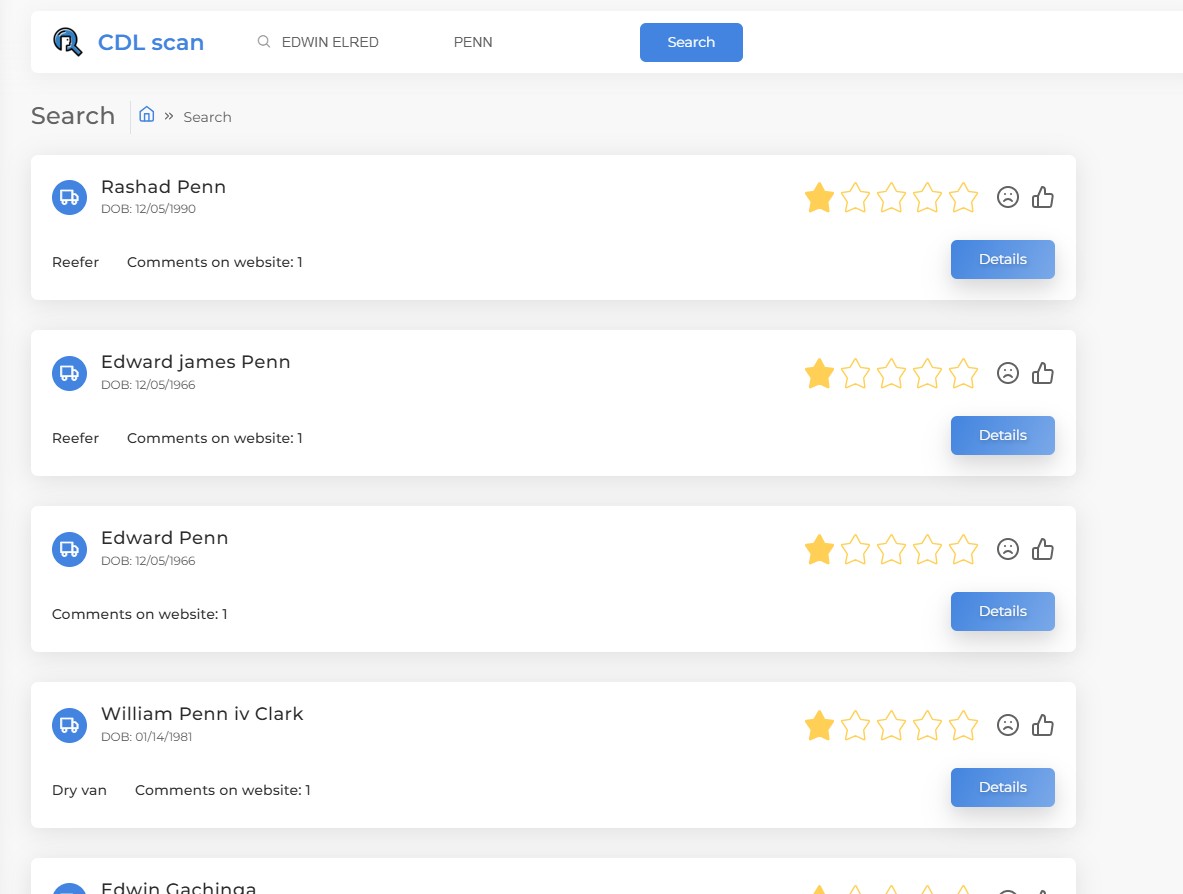Focus the first name field containing EDWIN ELRED

[330, 42]
